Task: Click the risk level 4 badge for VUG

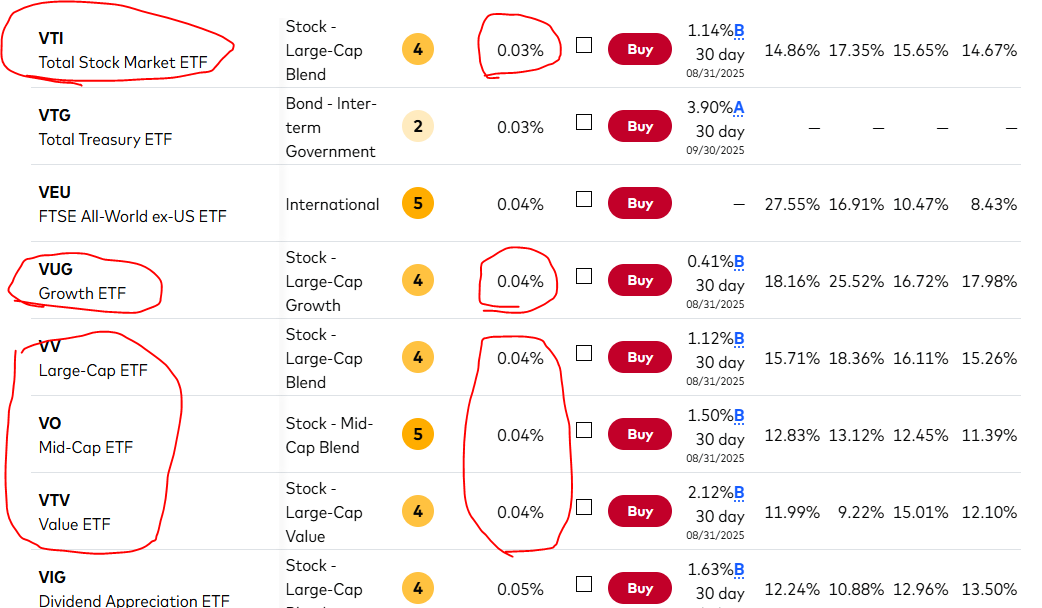Action: (x=418, y=281)
